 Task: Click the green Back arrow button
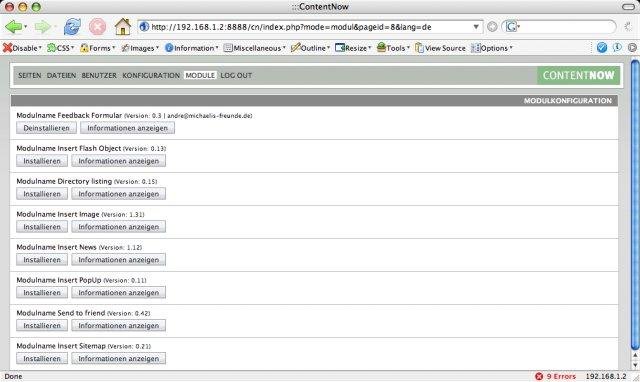13,27
